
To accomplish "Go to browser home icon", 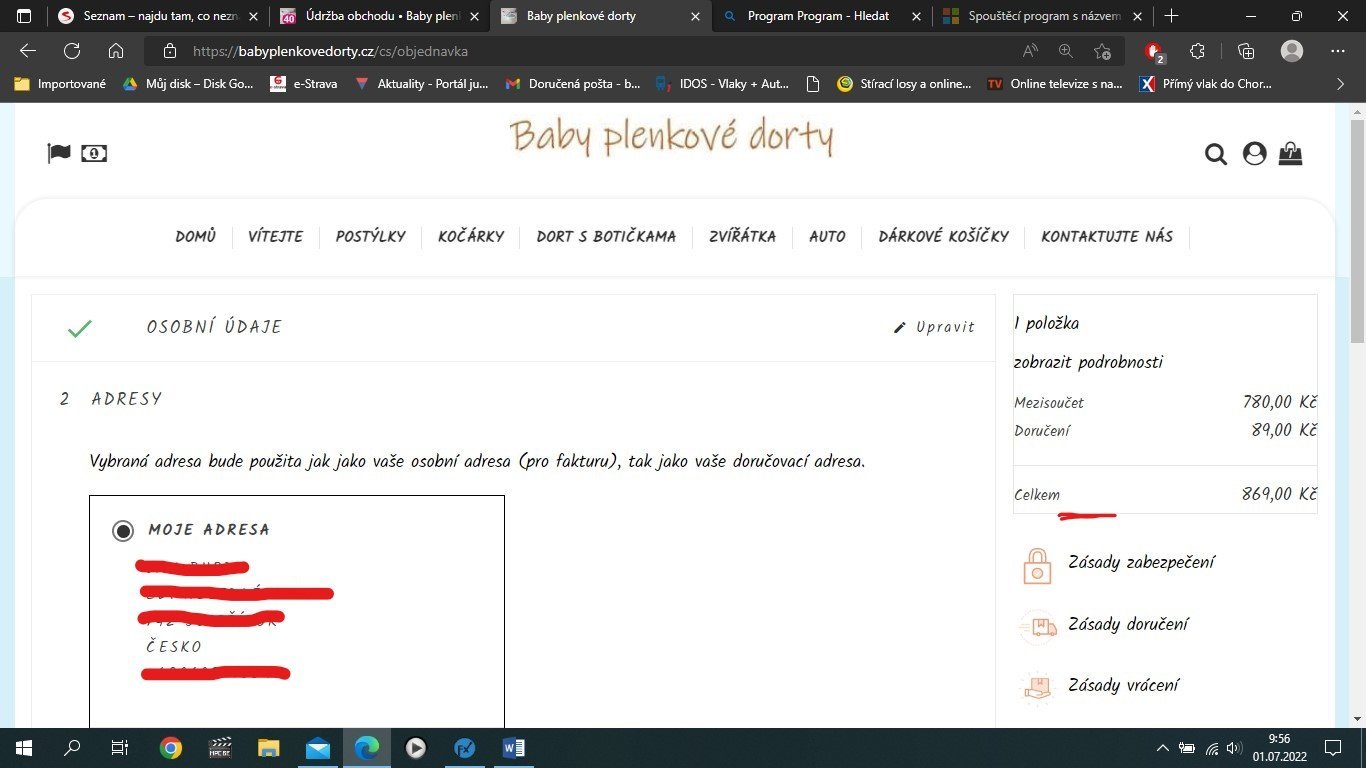I will (116, 51).
